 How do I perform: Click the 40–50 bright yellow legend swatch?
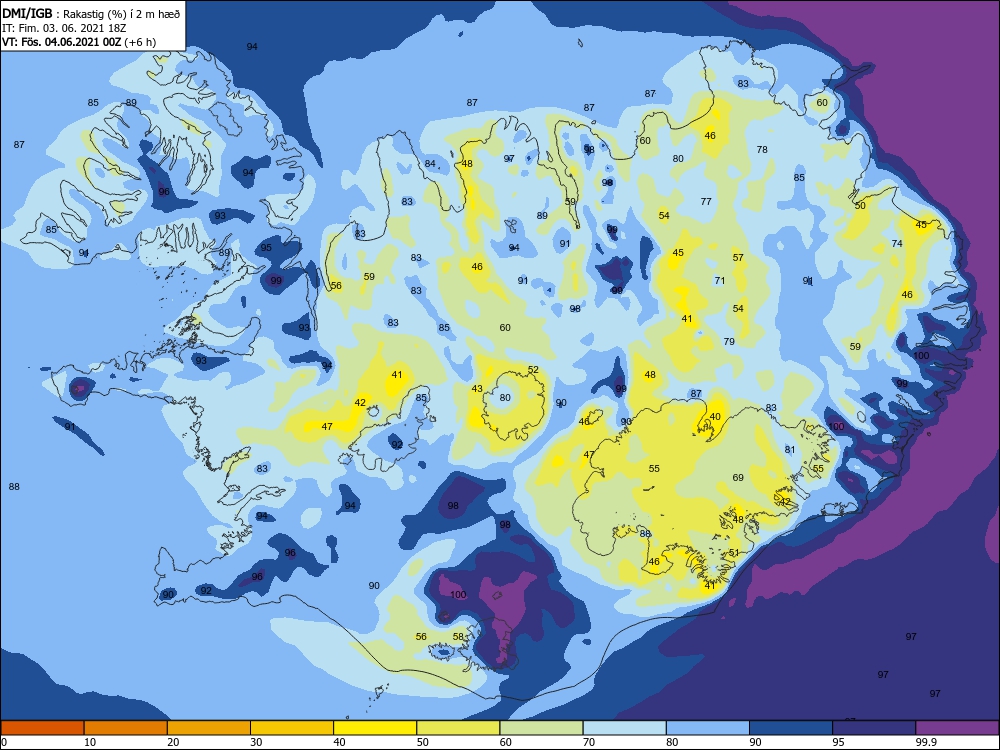375,728
